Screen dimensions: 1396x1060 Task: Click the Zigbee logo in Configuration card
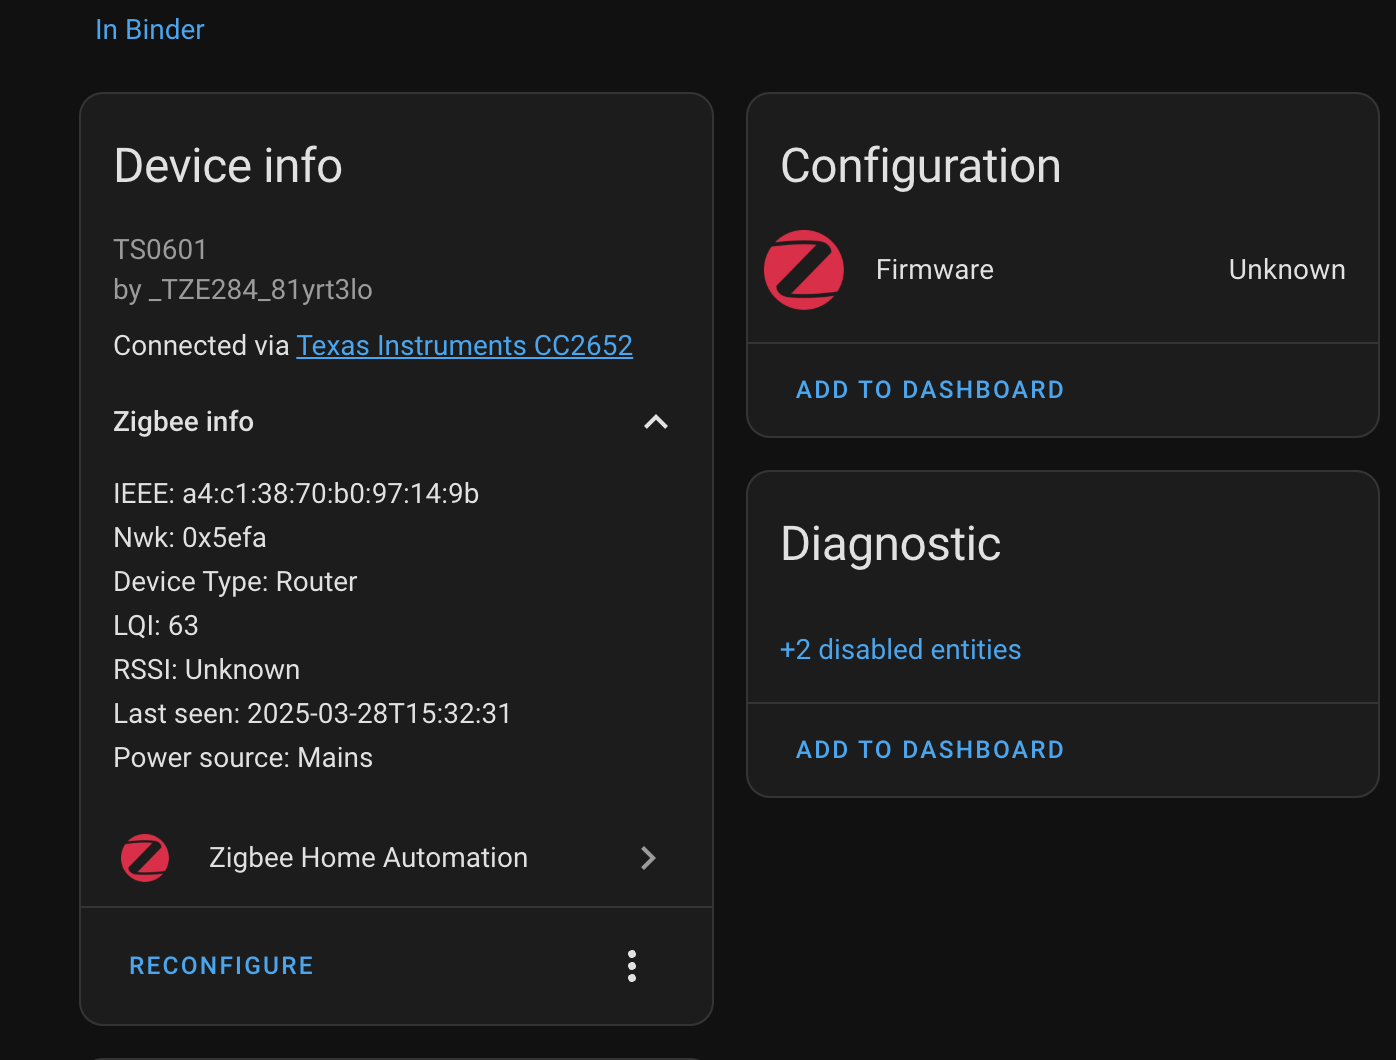pyautogui.click(x=803, y=269)
